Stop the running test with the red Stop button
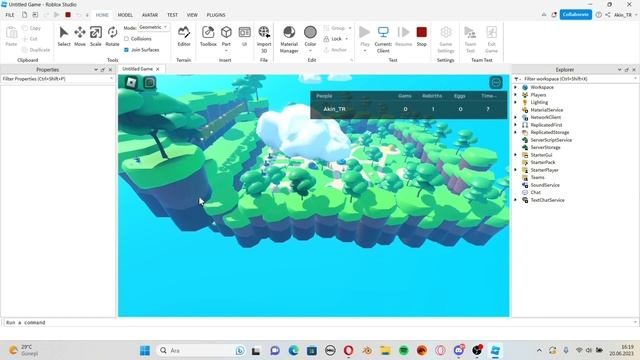Viewport: 640px width, 360px height. 421,36
